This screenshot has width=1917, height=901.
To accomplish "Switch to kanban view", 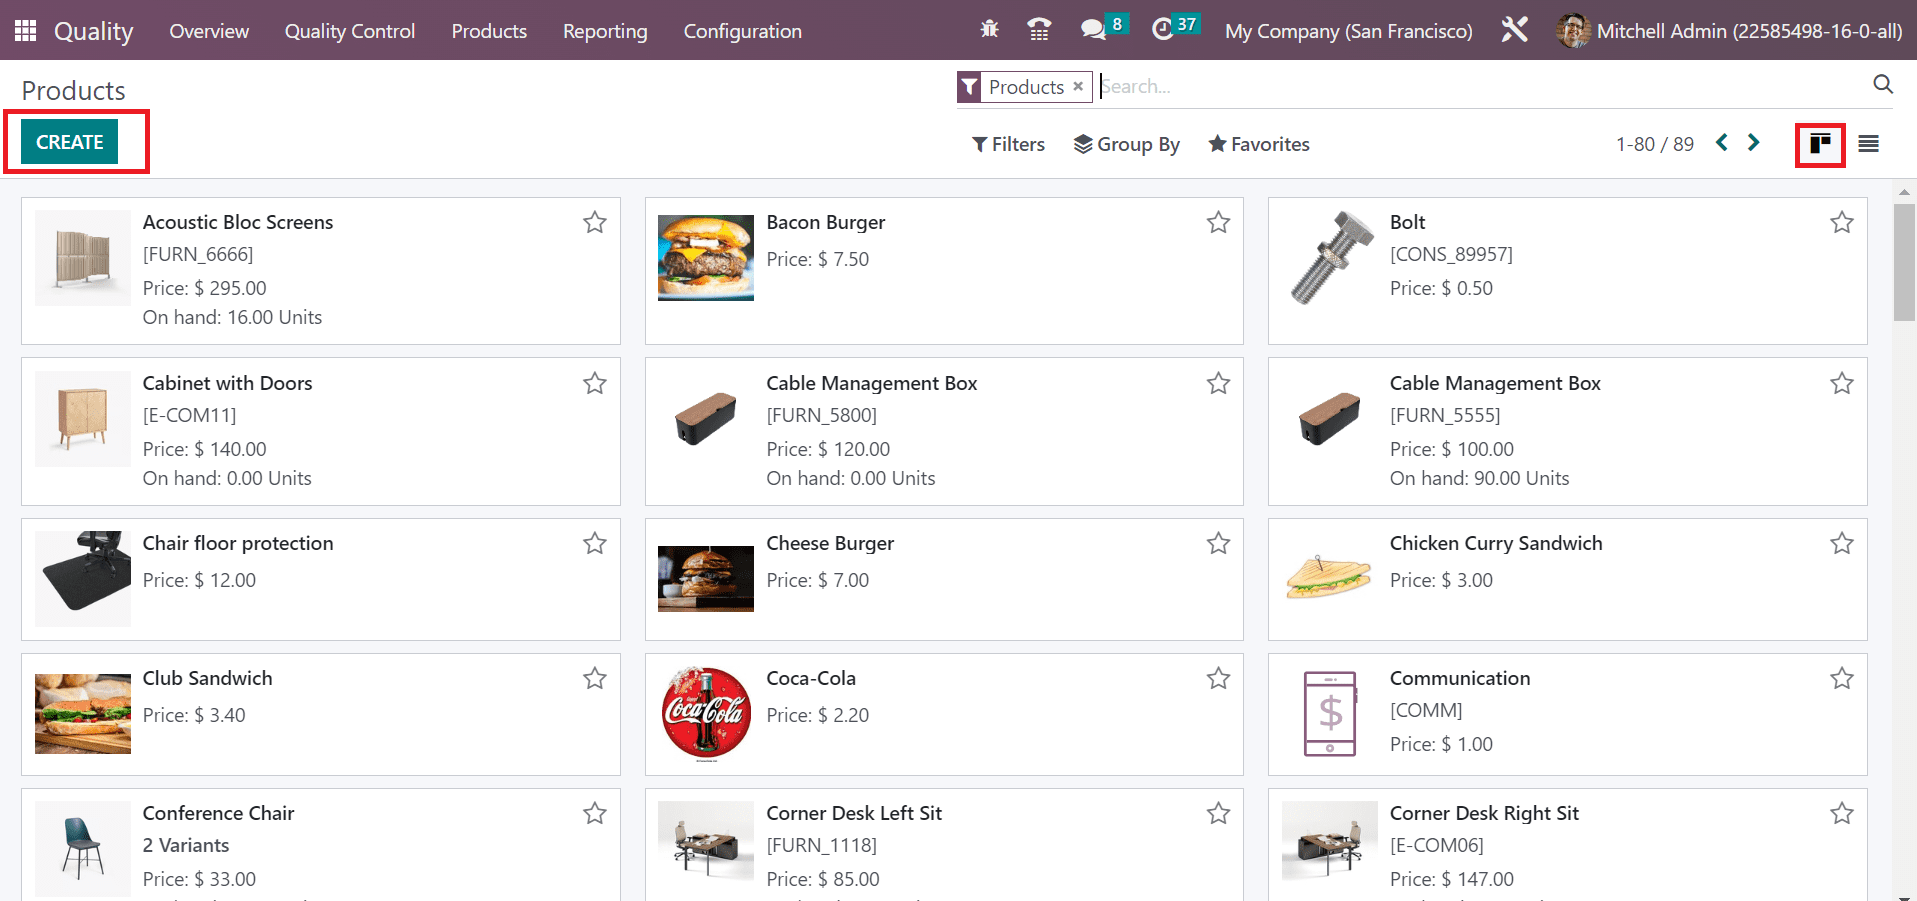I will [x=1820, y=144].
